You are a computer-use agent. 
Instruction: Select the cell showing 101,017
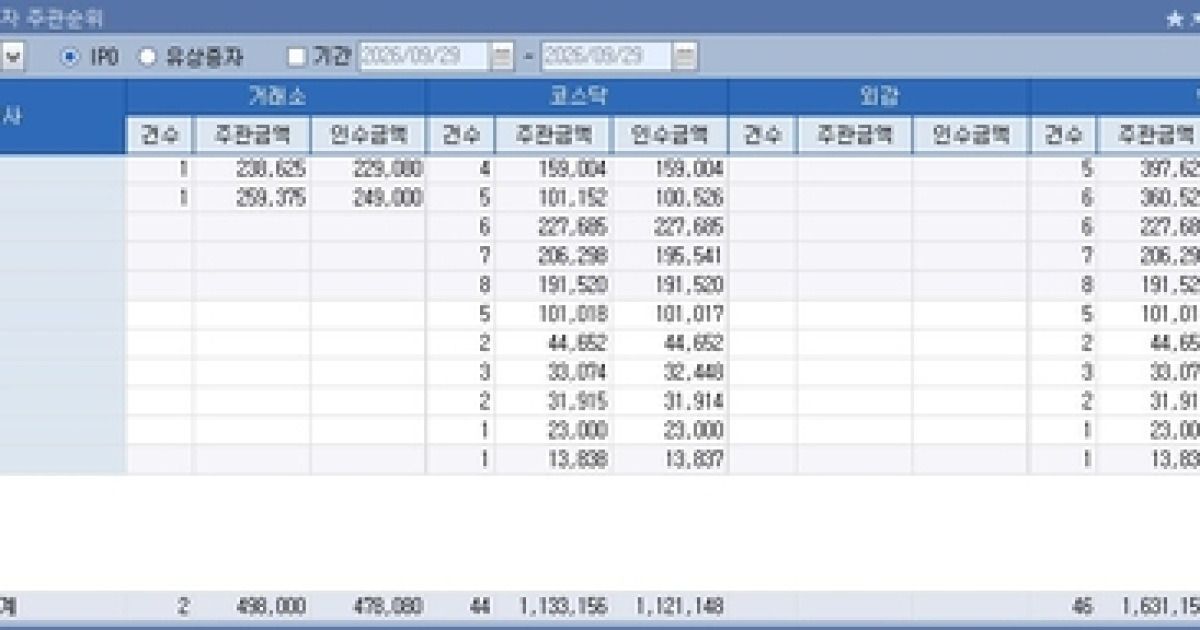coord(670,315)
